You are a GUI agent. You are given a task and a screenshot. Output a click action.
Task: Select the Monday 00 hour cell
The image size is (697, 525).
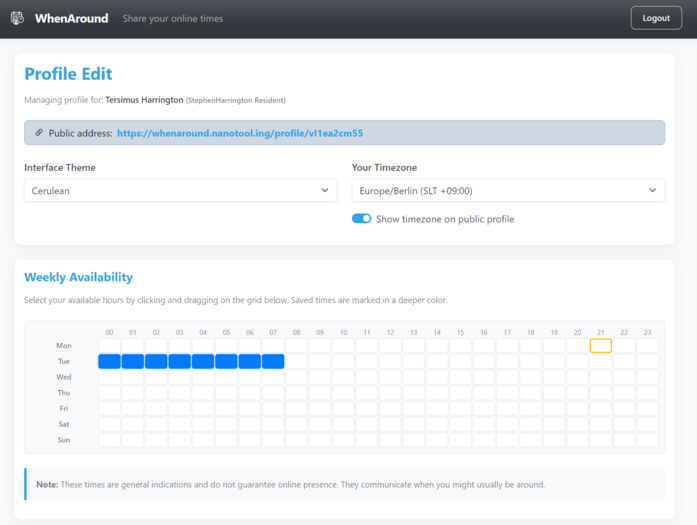[x=109, y=346]
